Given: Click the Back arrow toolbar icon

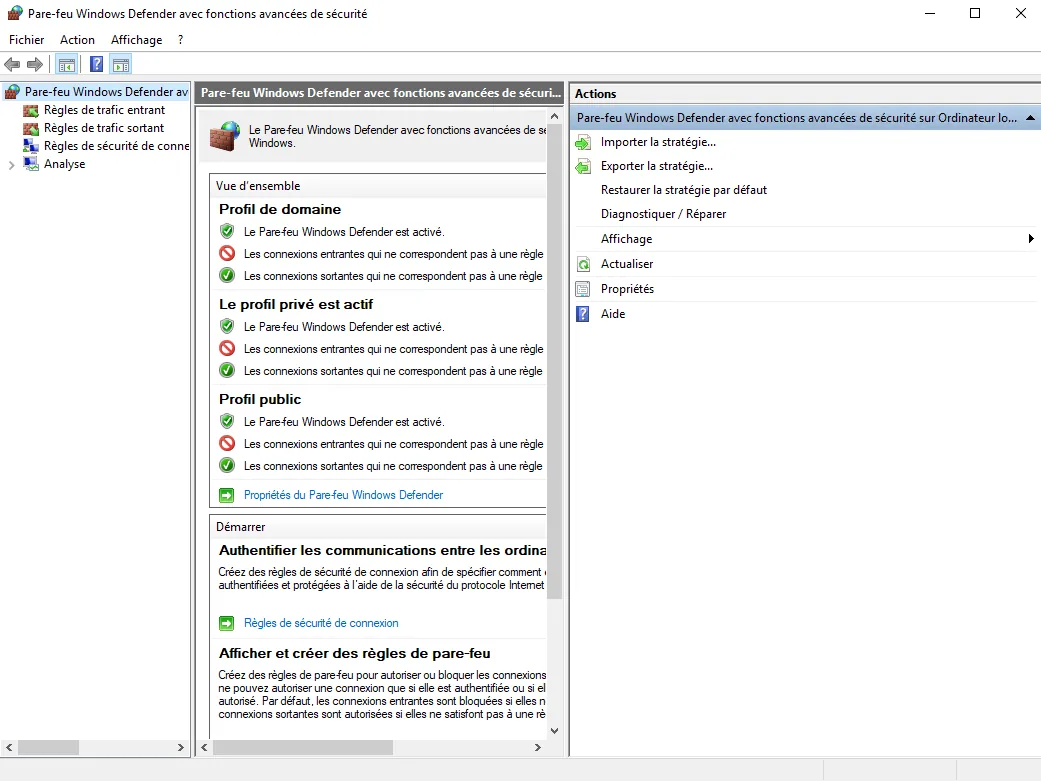Looking at the screenshot, I should 12,64.
